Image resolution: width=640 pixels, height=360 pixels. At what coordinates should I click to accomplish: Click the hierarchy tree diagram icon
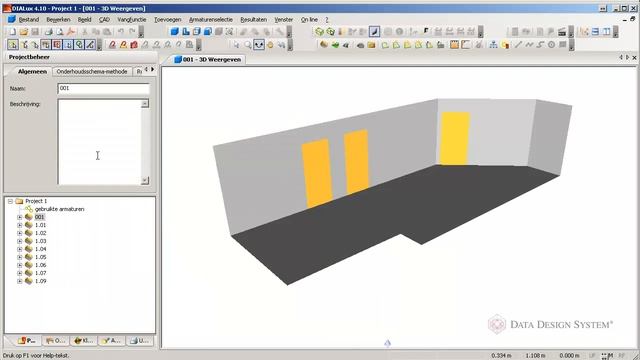[493, 44]
